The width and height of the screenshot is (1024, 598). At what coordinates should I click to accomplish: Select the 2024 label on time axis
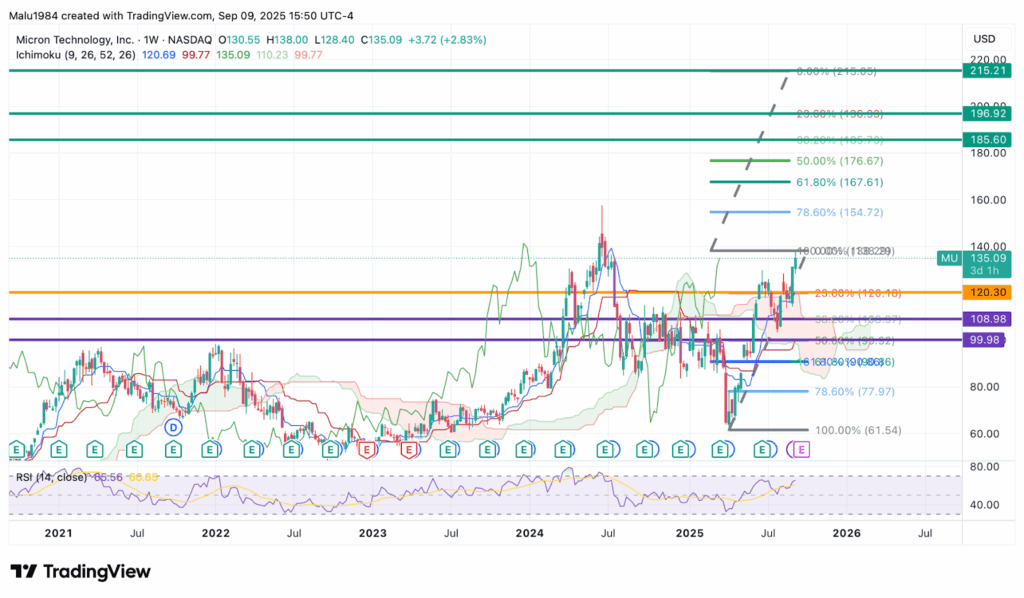coord(530,534)
